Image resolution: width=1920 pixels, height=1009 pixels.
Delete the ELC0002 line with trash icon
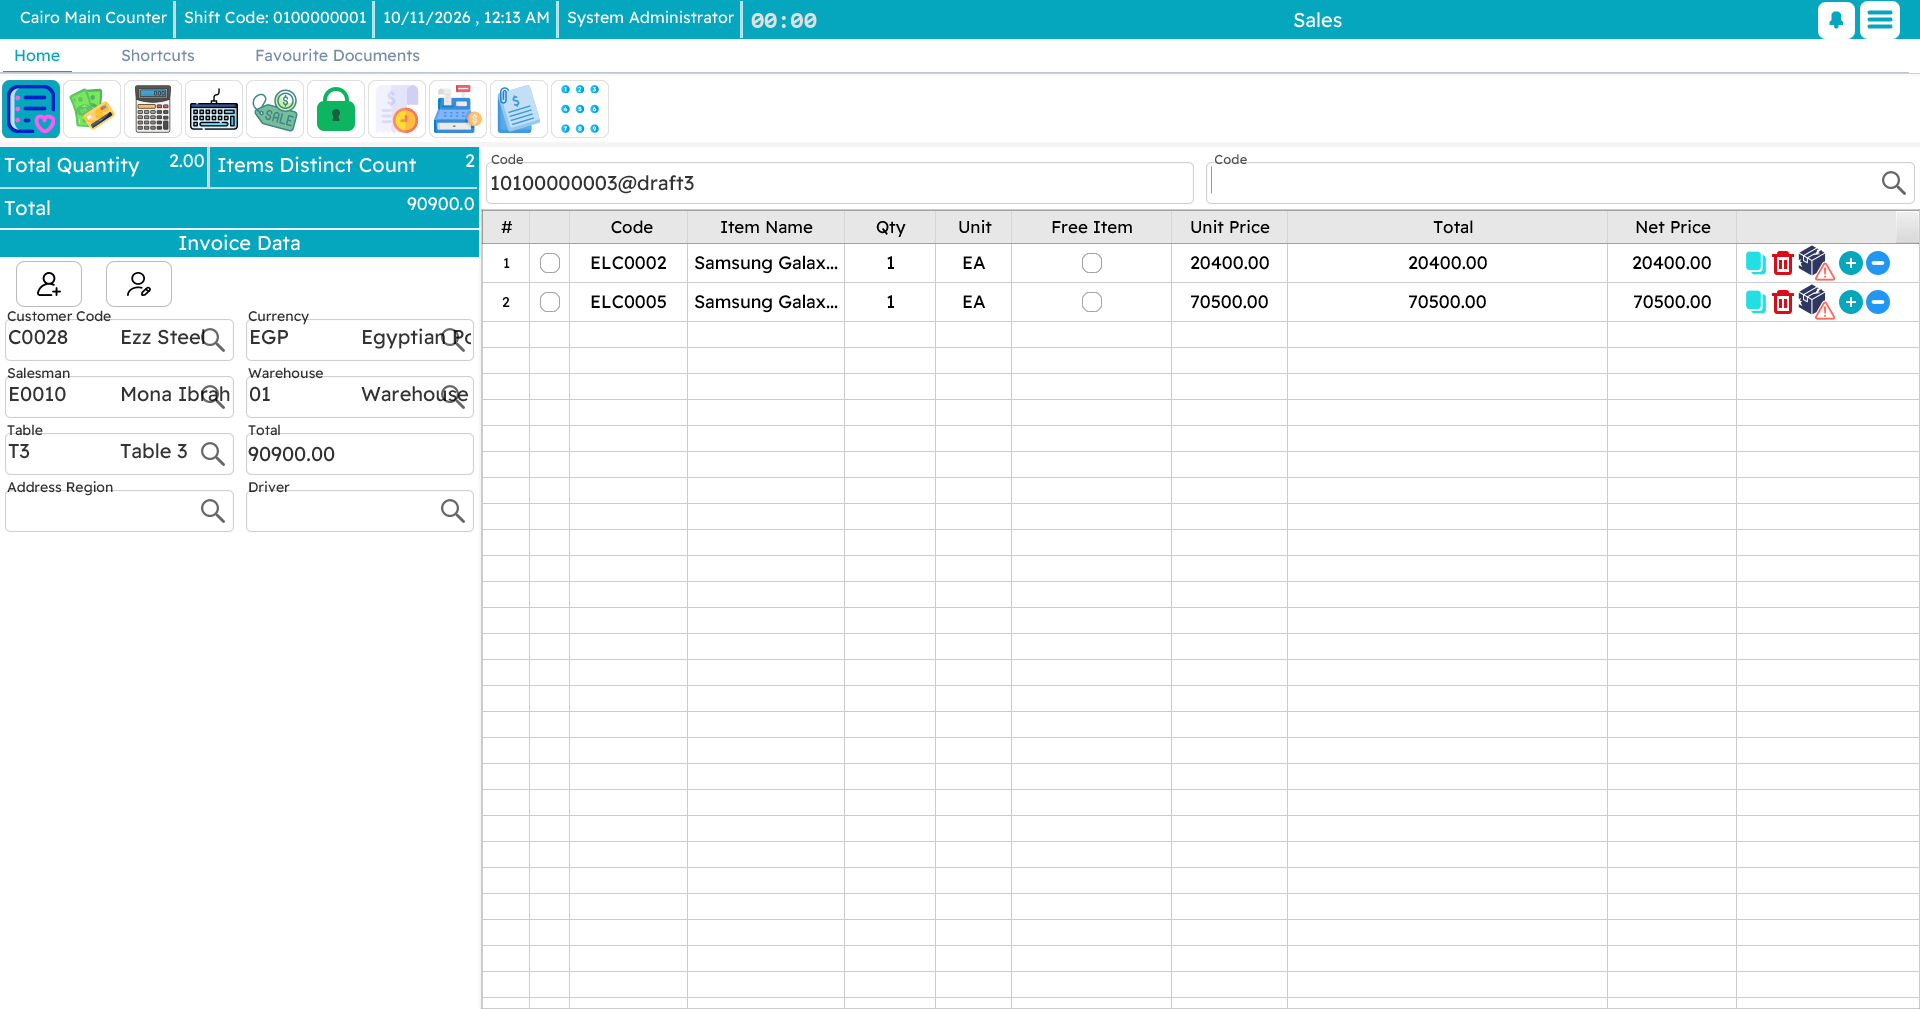1782,263
